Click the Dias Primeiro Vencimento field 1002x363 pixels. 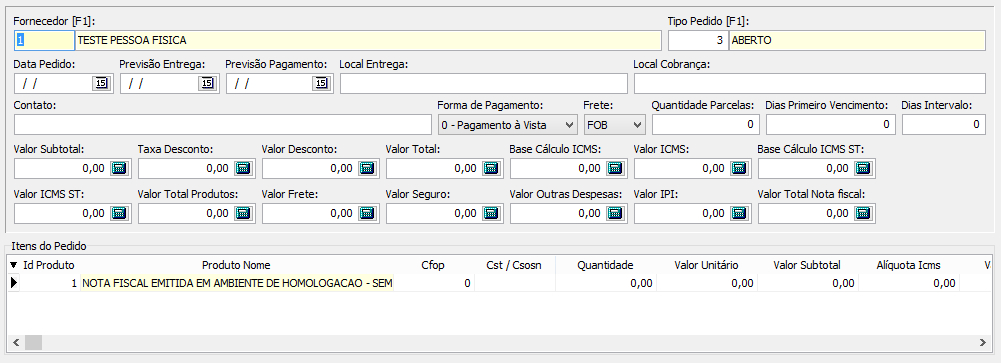[x=831, y=124]
